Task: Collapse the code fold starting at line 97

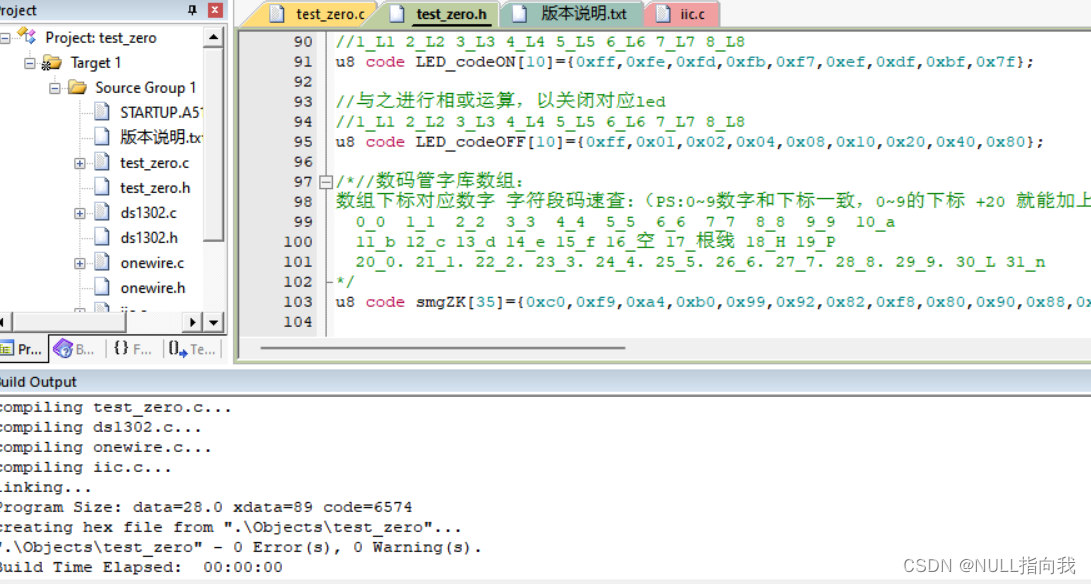Action: coord(327,182)
